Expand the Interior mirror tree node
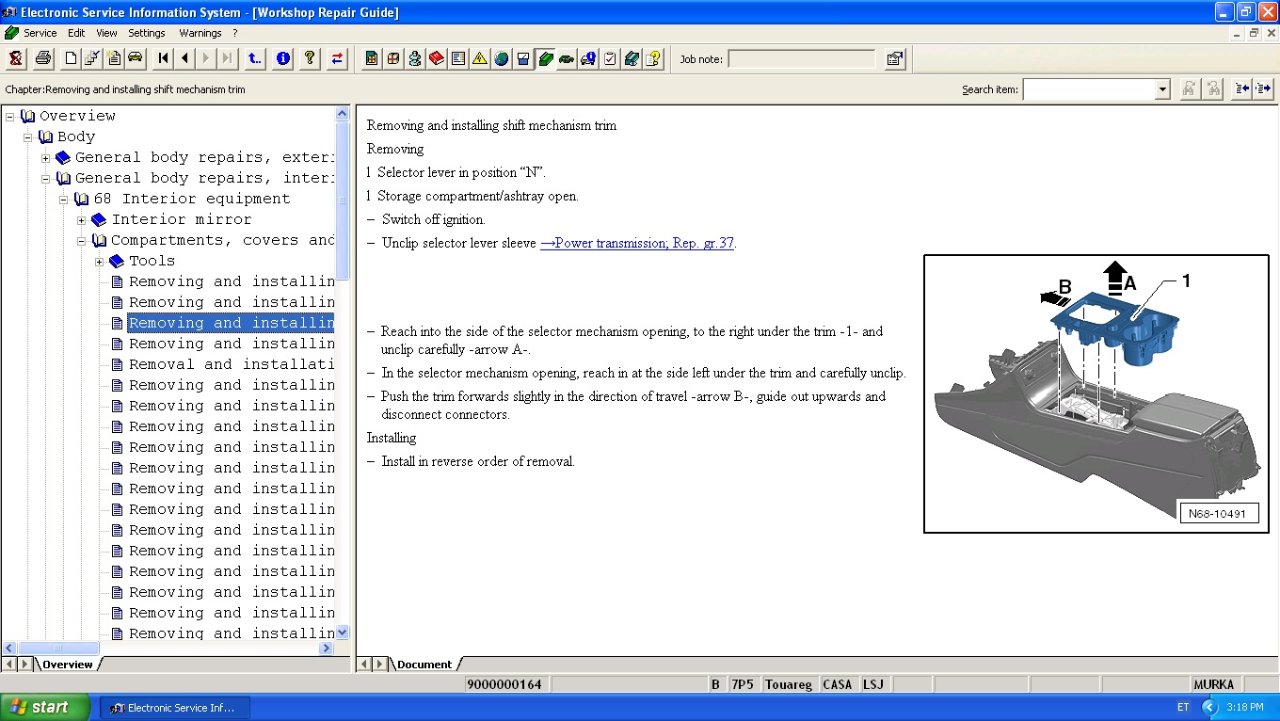Viewport: 1280px width, 721px height. (x=82, y=220)
